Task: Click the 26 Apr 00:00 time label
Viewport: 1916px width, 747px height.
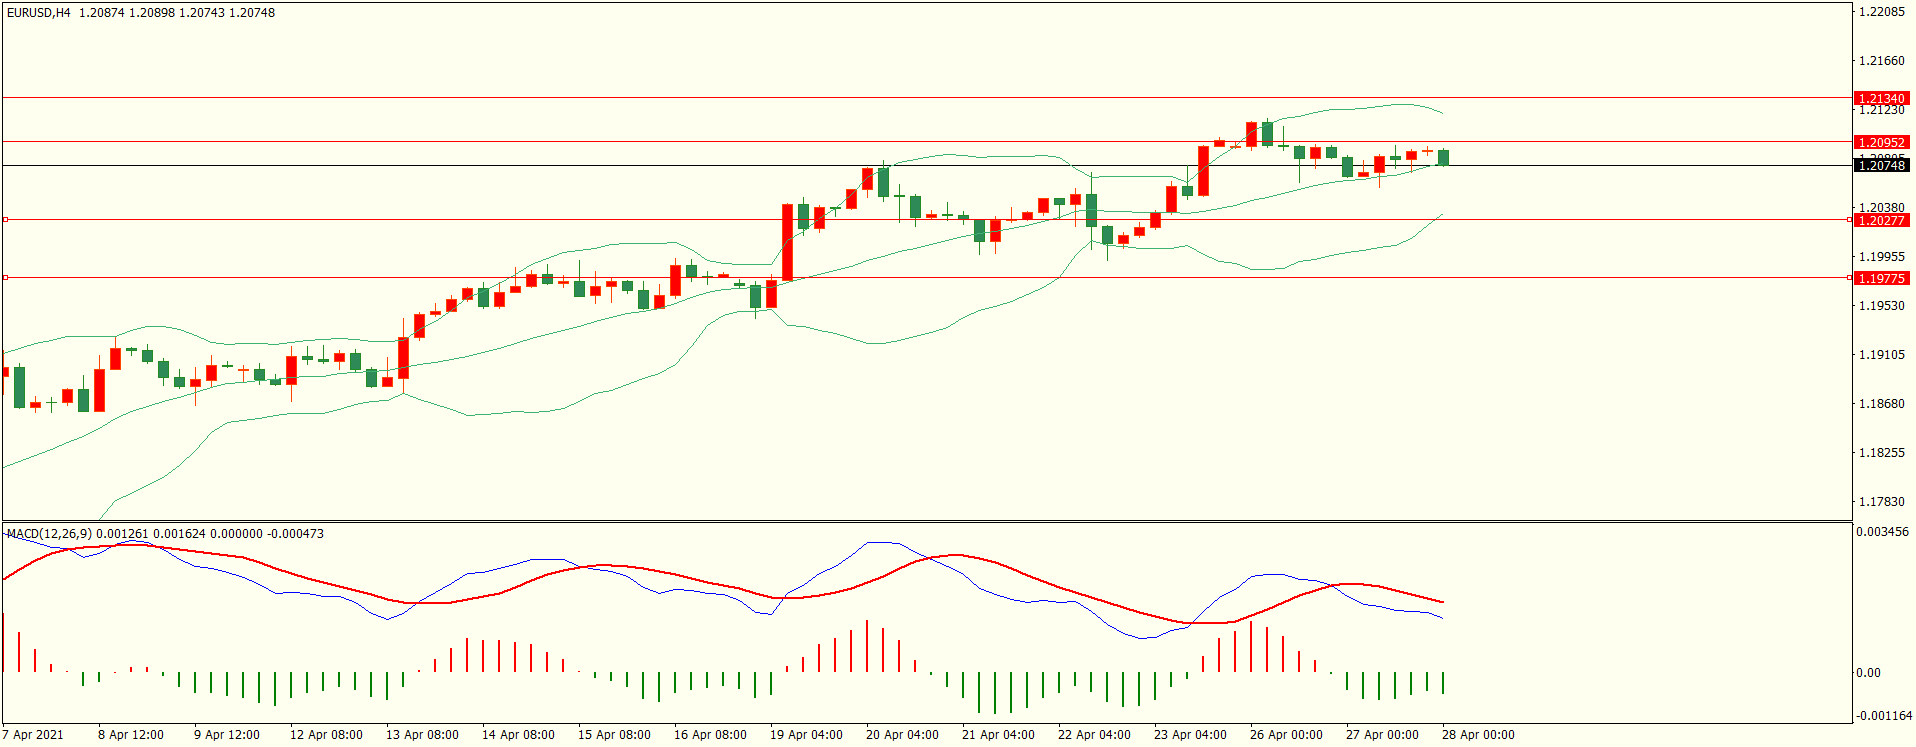Action: [x=1286, y=735]
